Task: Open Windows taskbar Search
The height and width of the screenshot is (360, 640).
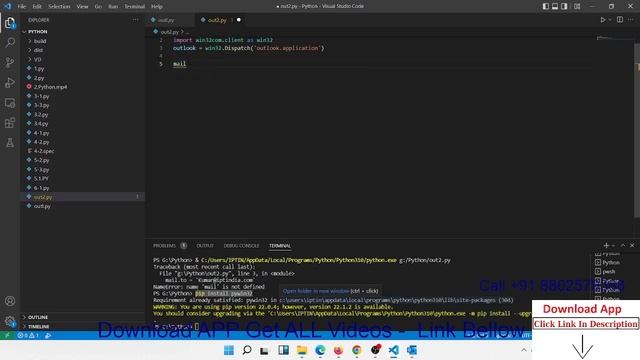Action: [x=247, y=350]
